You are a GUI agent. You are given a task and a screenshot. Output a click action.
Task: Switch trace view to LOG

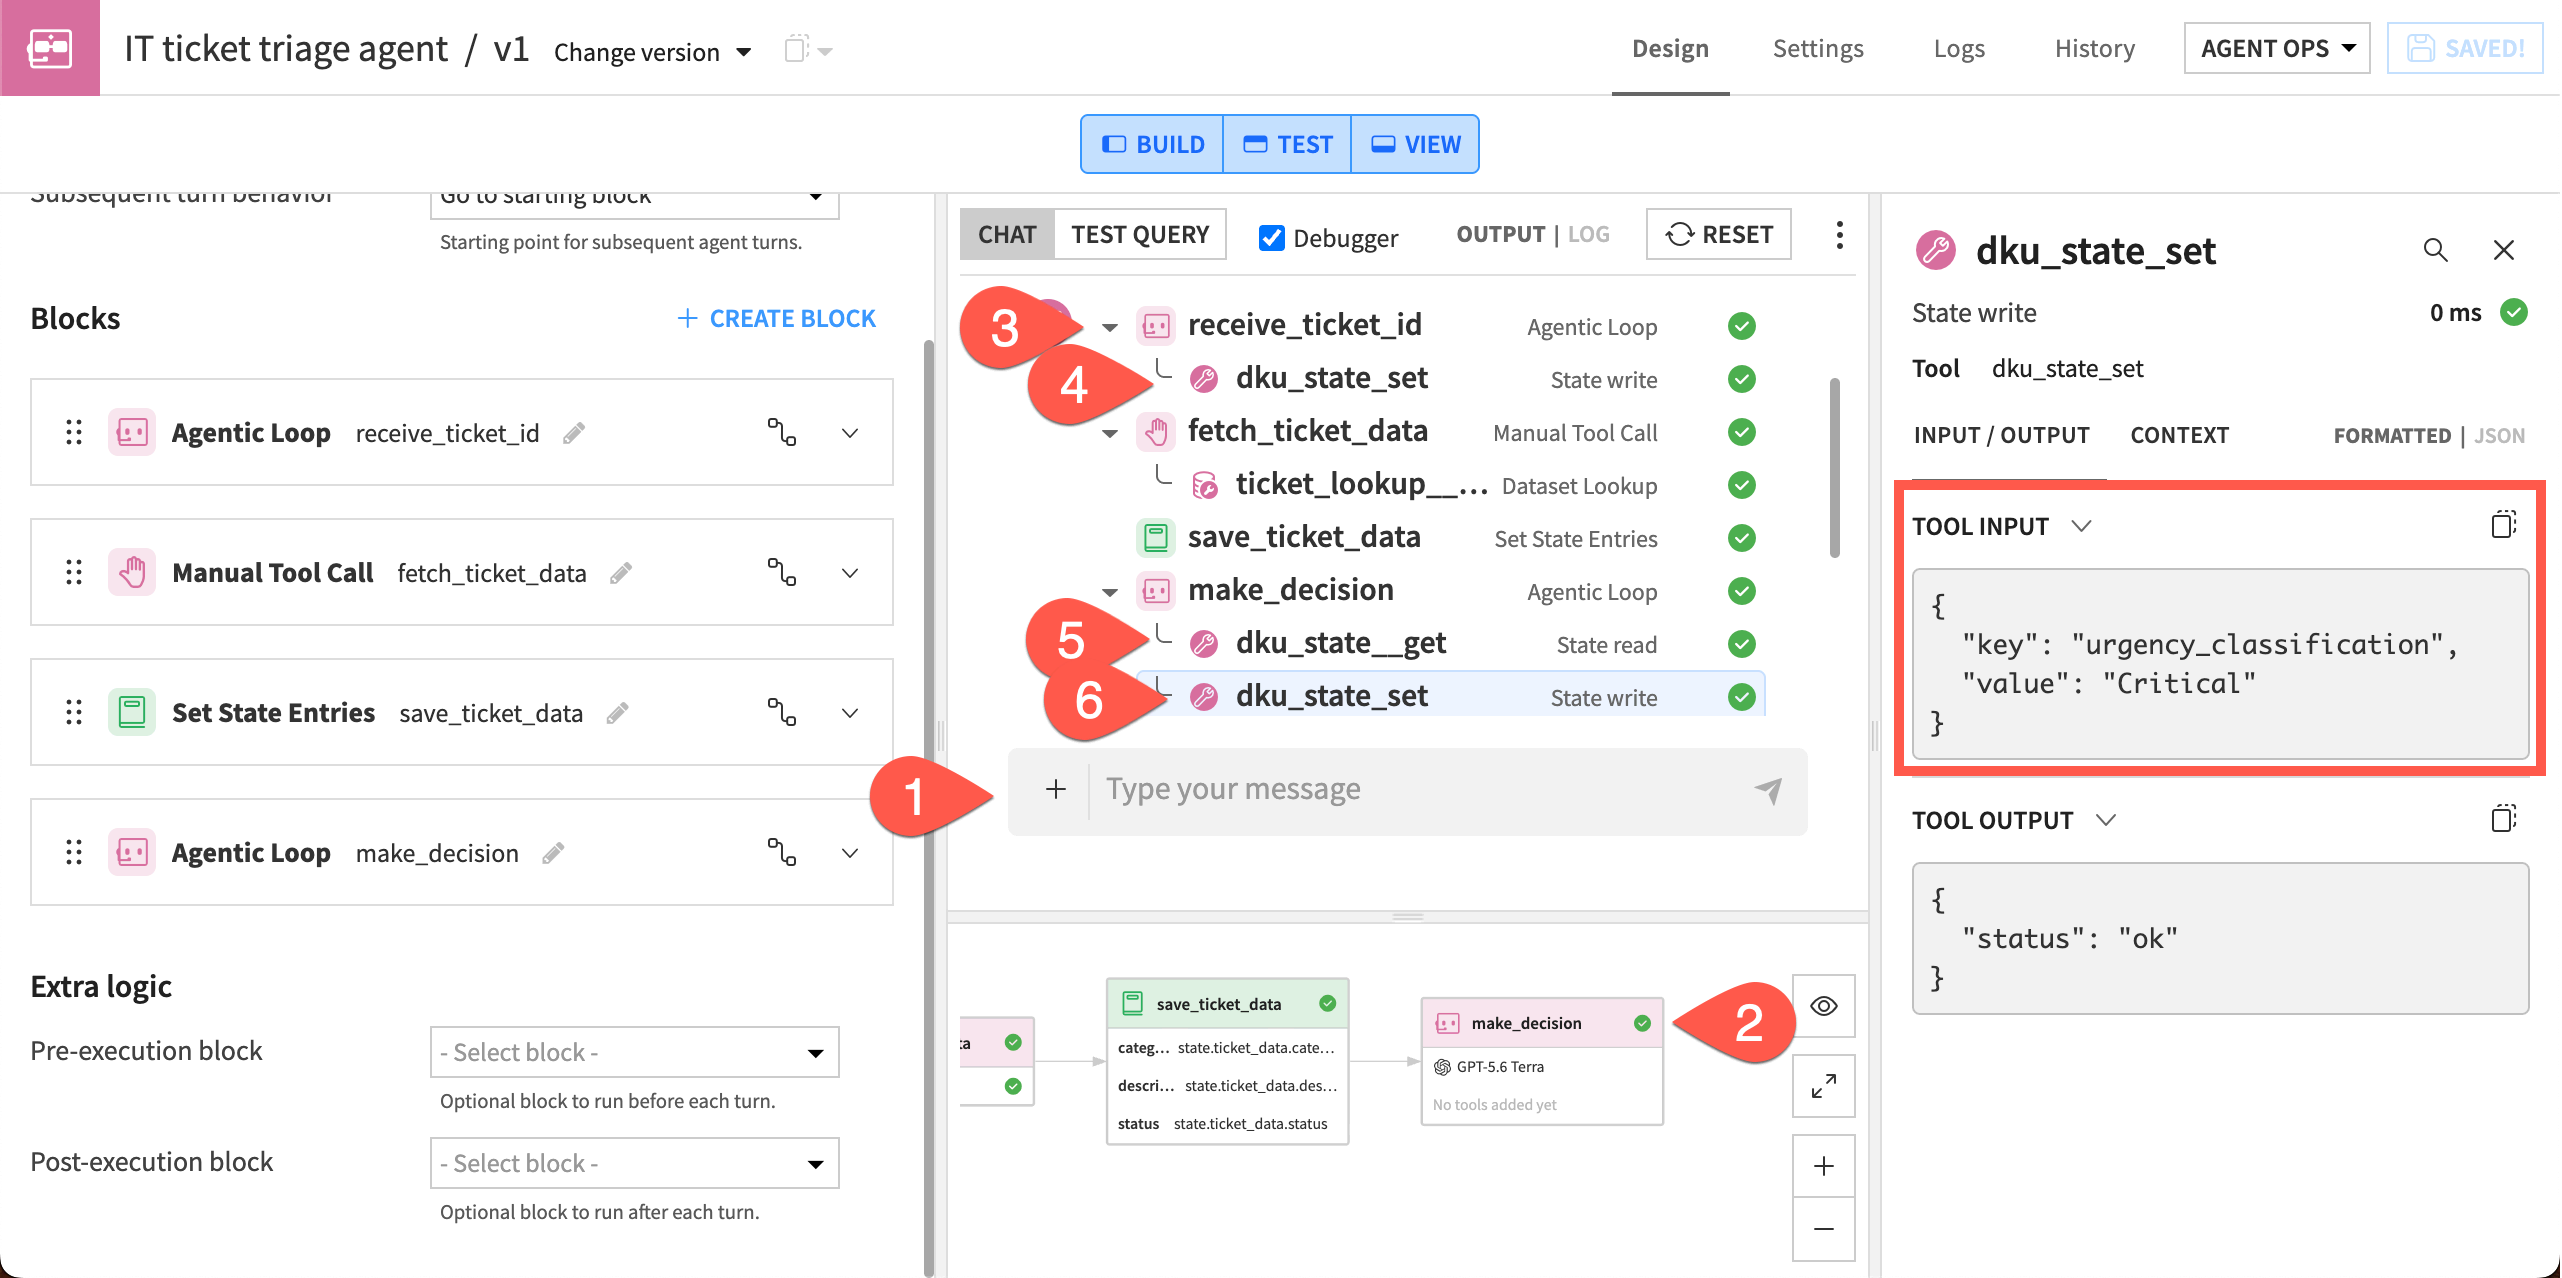(x=1588, y=234)
